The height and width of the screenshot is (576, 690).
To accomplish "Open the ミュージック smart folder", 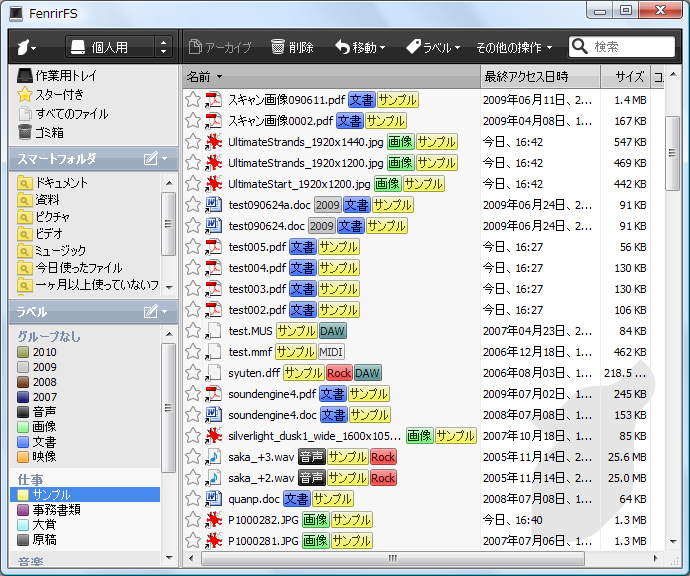I will click(51, 251).
